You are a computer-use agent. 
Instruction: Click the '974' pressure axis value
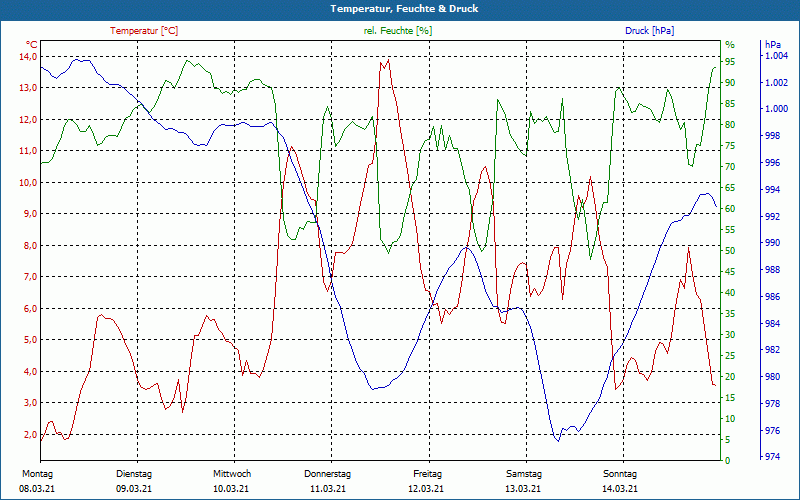[x=772, y=457]
